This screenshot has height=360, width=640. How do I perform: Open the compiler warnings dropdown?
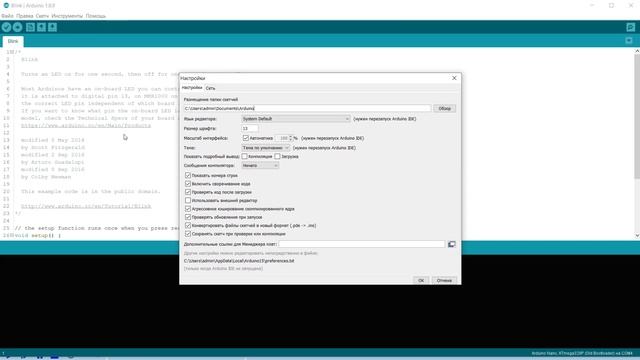pos(260,165)
